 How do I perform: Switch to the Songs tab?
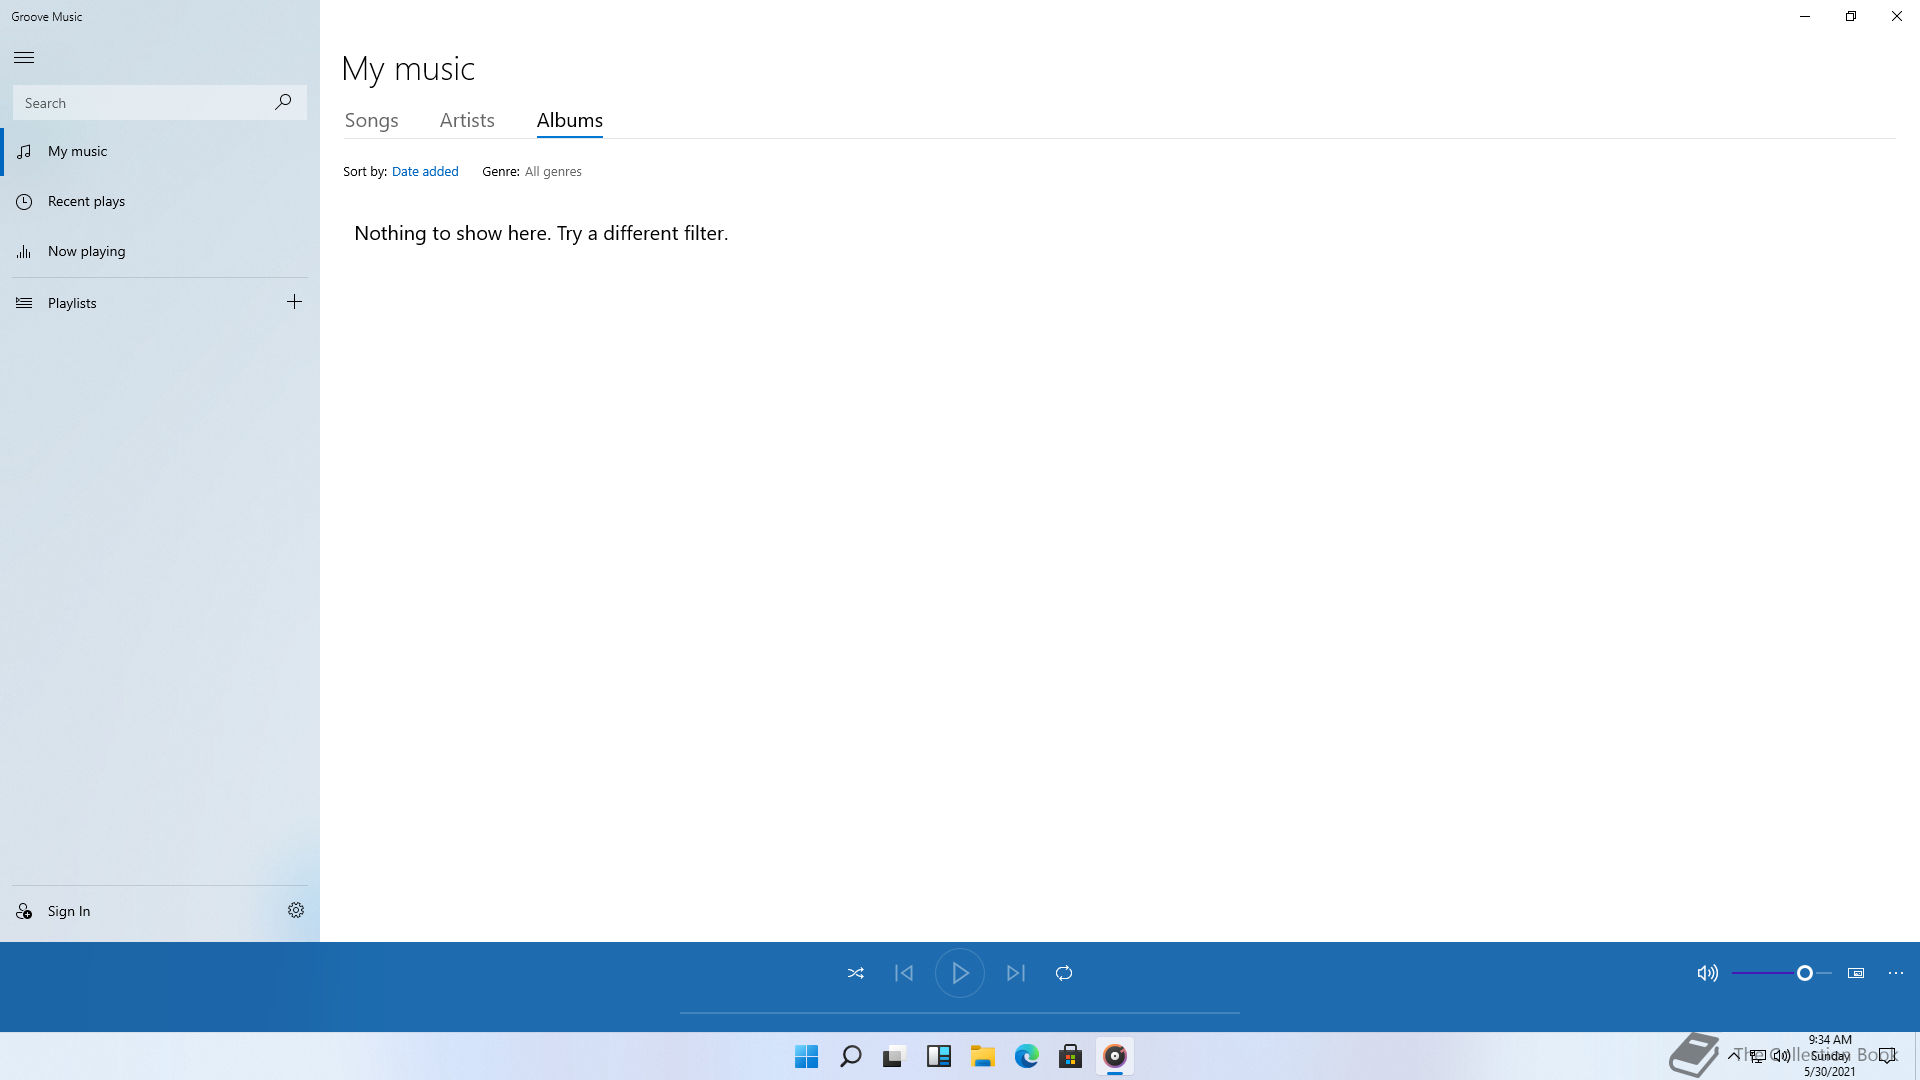point(372,120)
